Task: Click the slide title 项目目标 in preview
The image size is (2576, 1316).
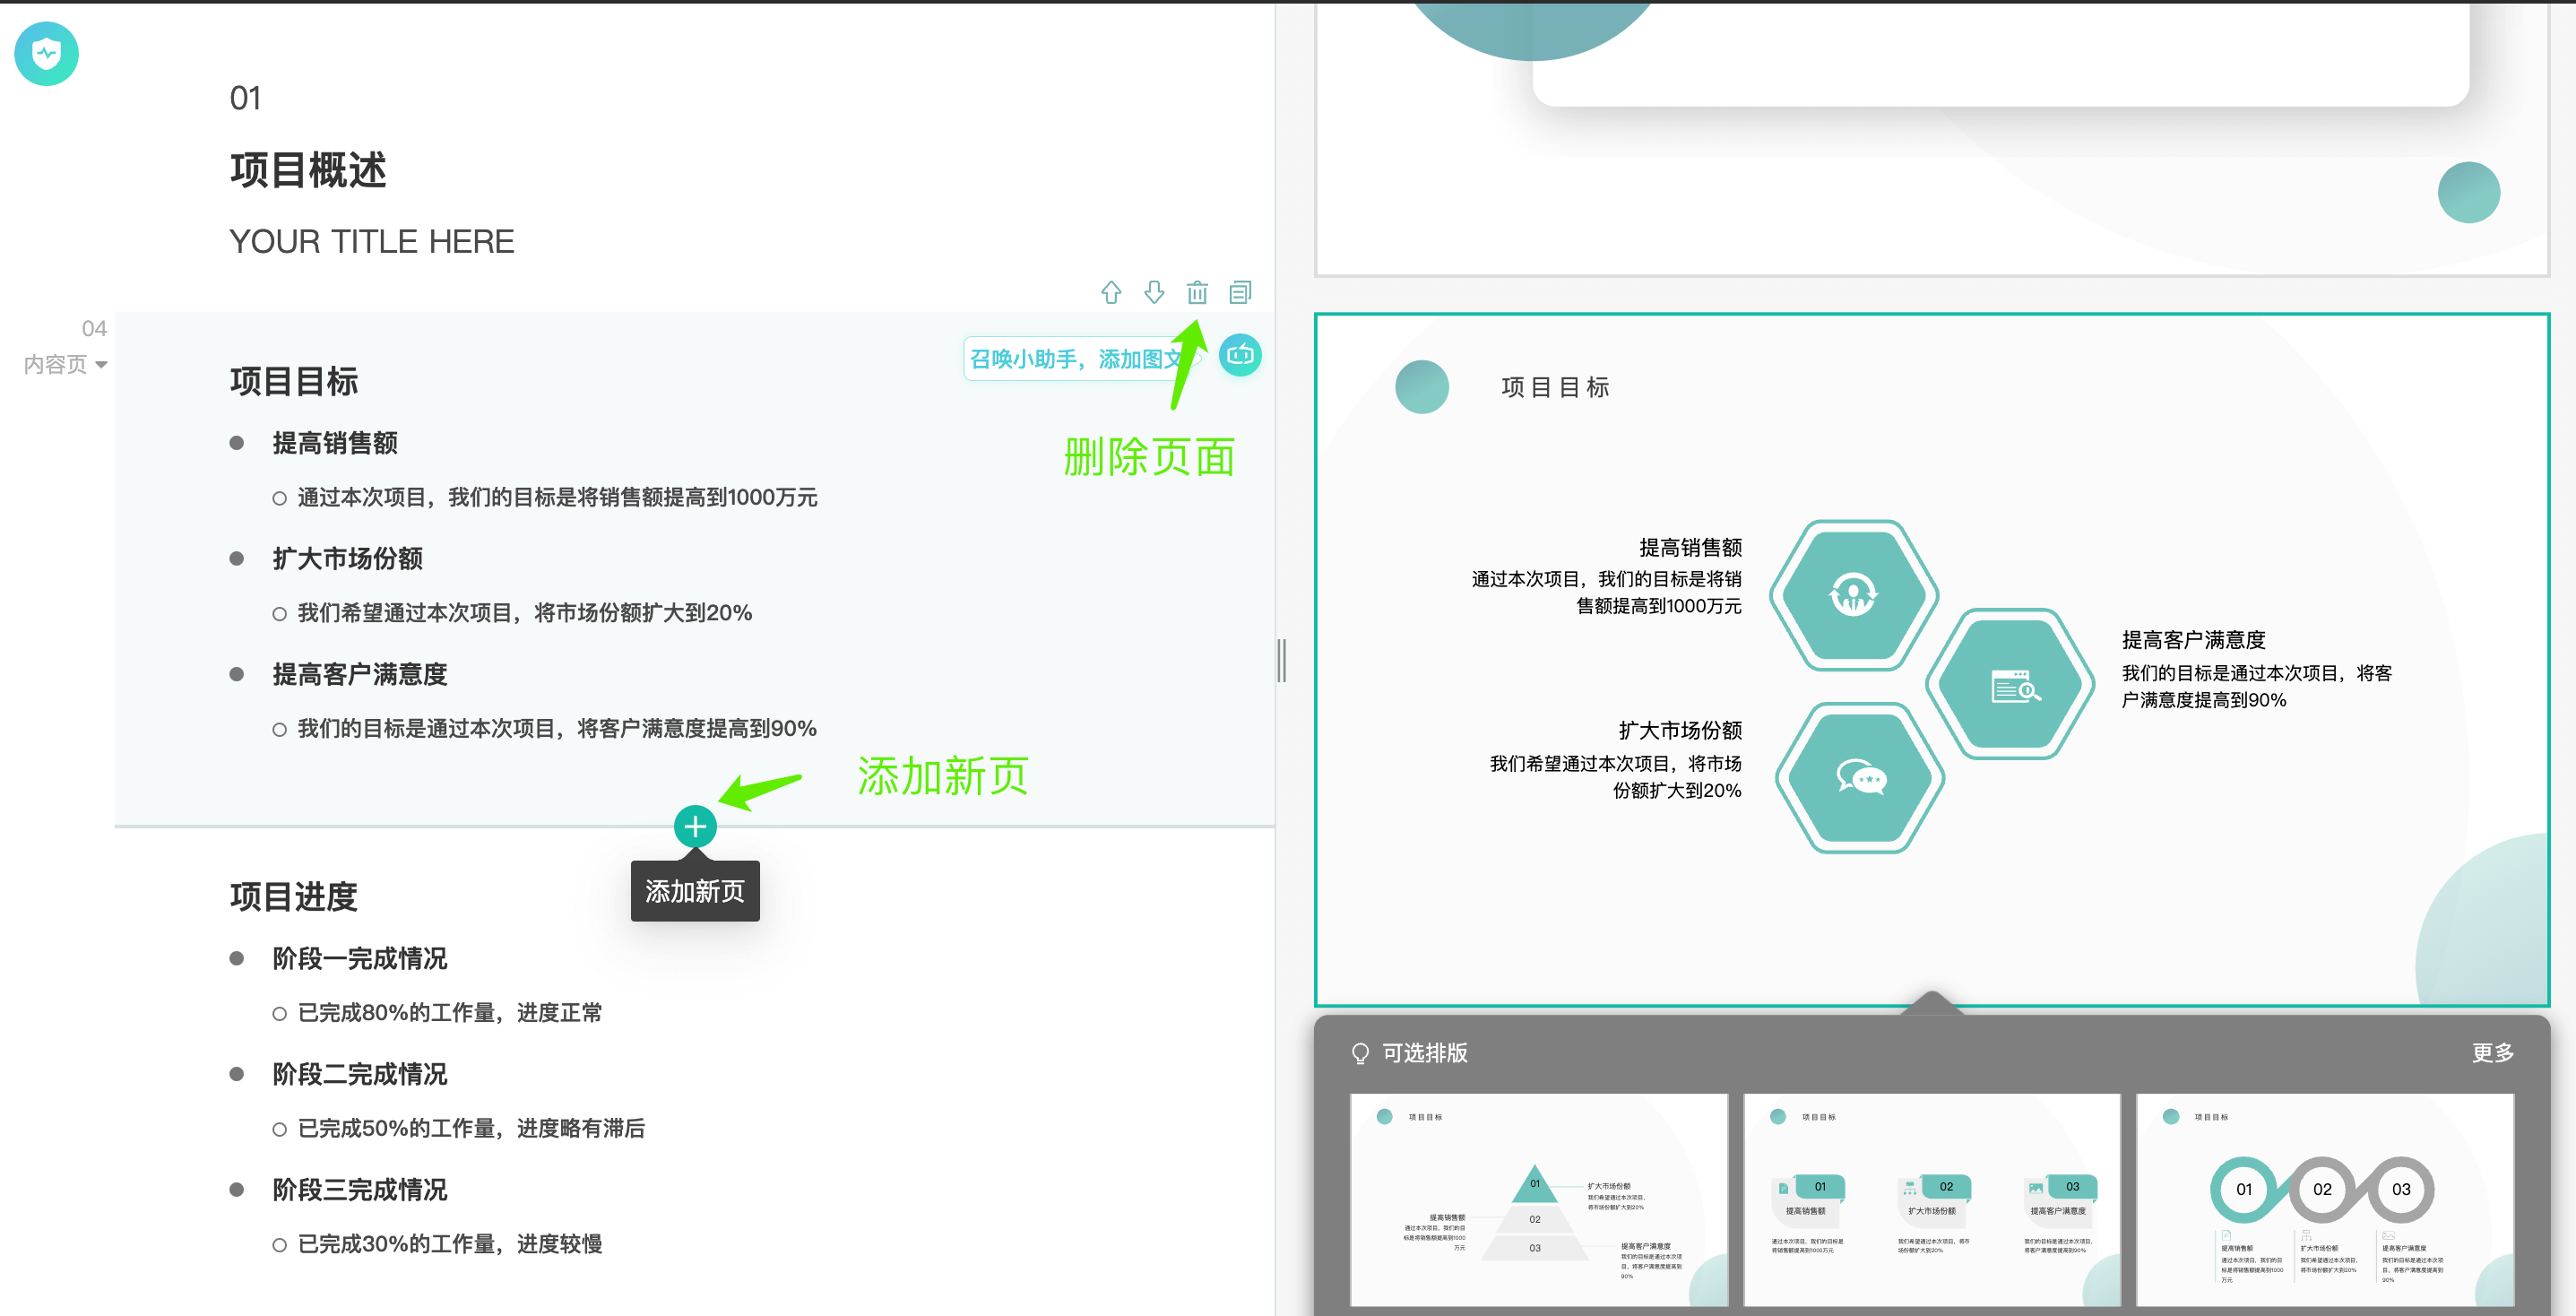Action: (1555, 387)
